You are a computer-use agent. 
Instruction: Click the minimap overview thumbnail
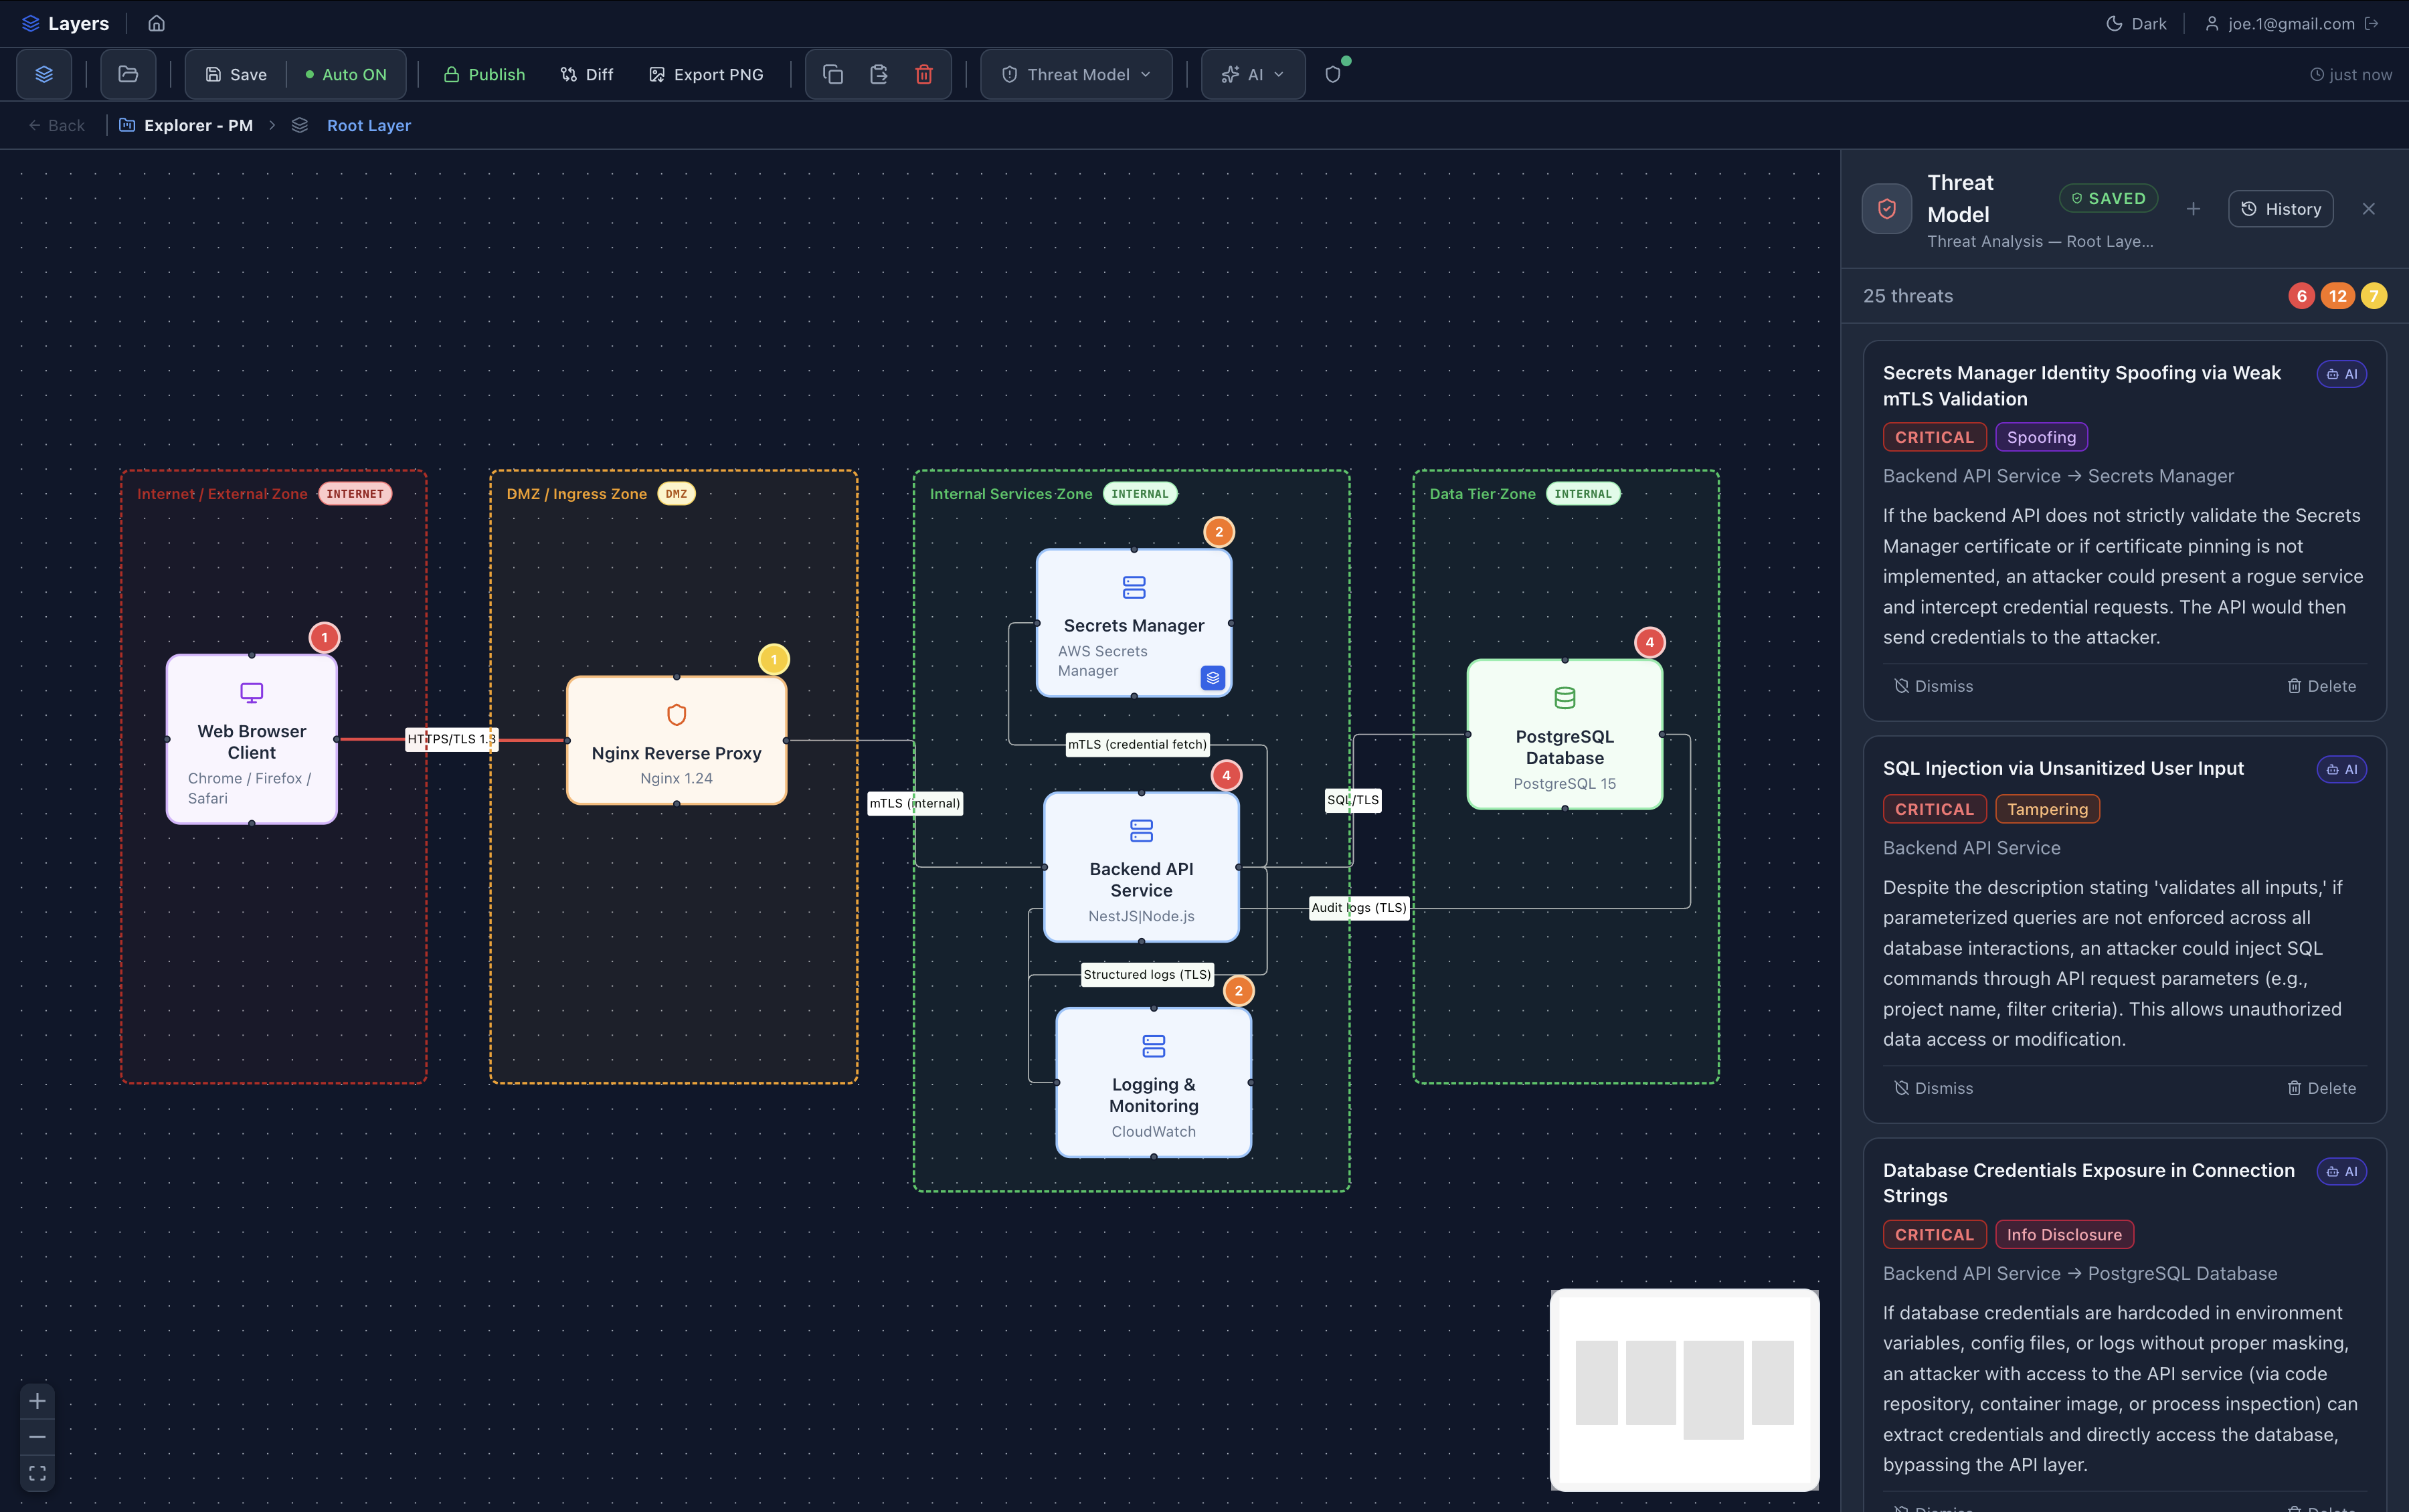(x=1684, y=1390)
